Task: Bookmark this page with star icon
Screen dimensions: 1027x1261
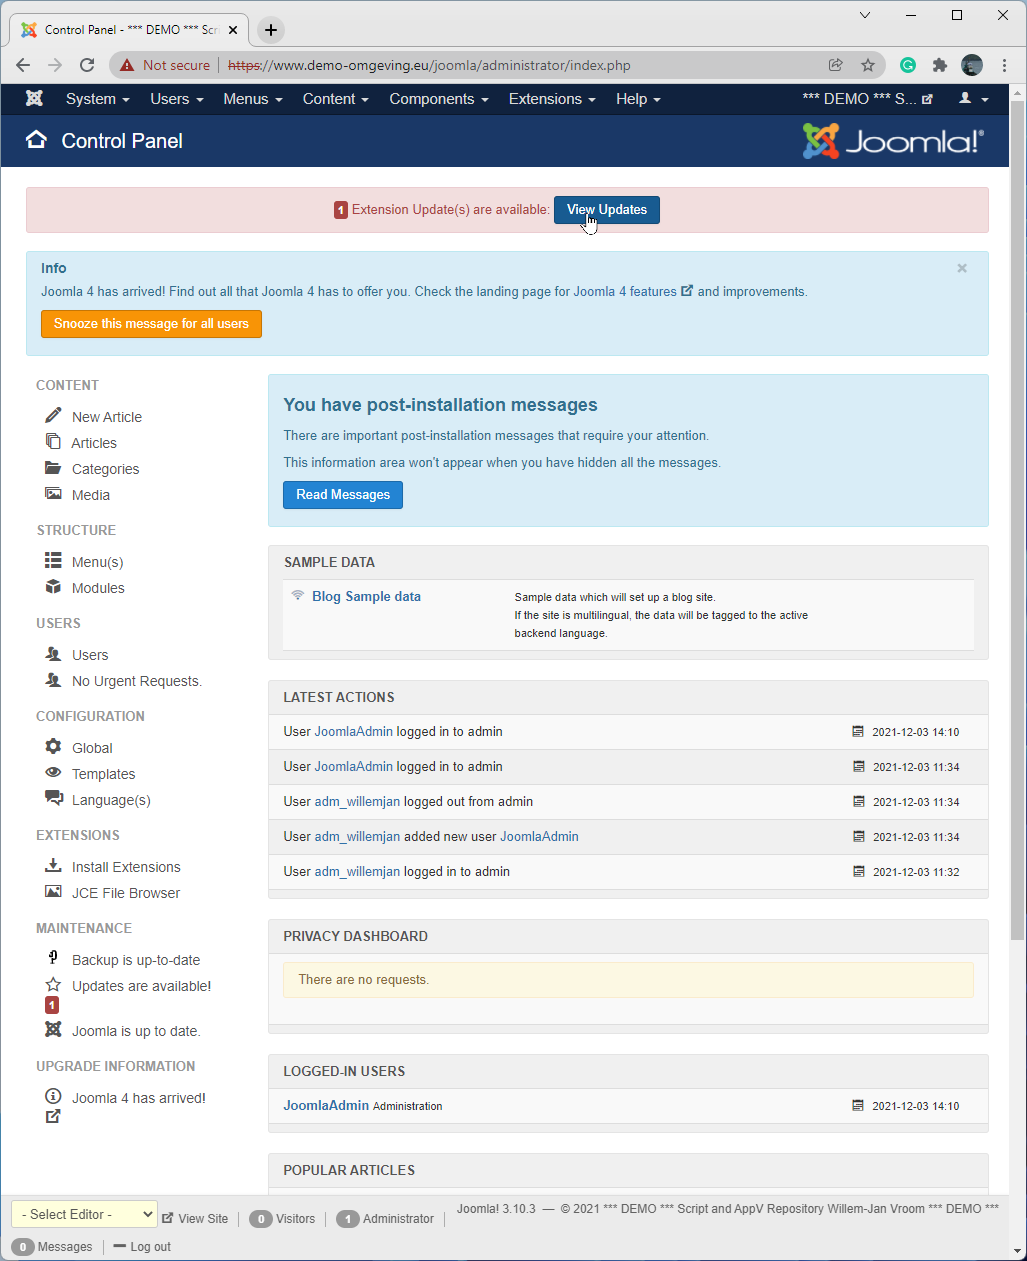Action: [x=867, y=65]
